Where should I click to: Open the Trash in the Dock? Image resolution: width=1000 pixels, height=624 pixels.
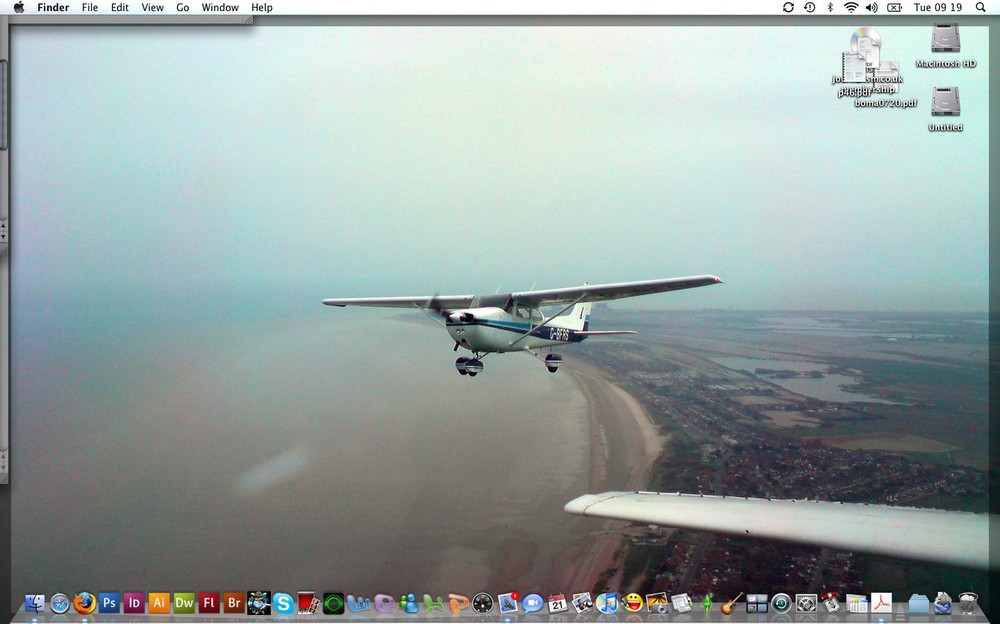pyautogui.click(x=968, y=602)
